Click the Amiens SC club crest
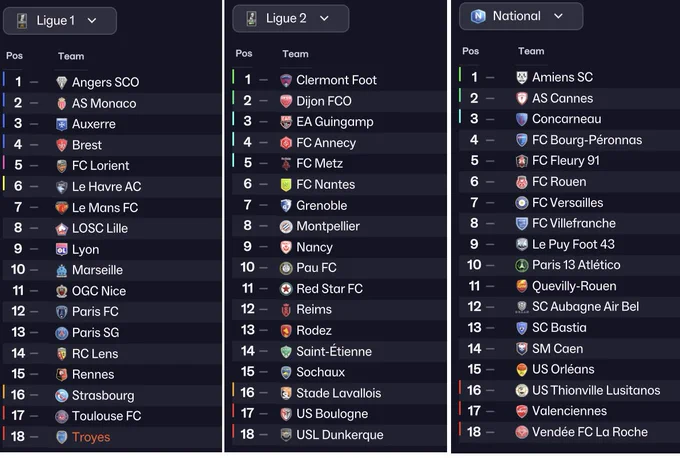The width and height of the screenshot is (680, 458). (x=522, y=77)
